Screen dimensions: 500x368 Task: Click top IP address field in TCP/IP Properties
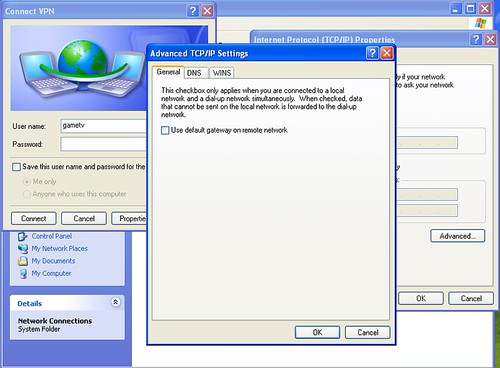pyautogui.click(x=427, y=143)
